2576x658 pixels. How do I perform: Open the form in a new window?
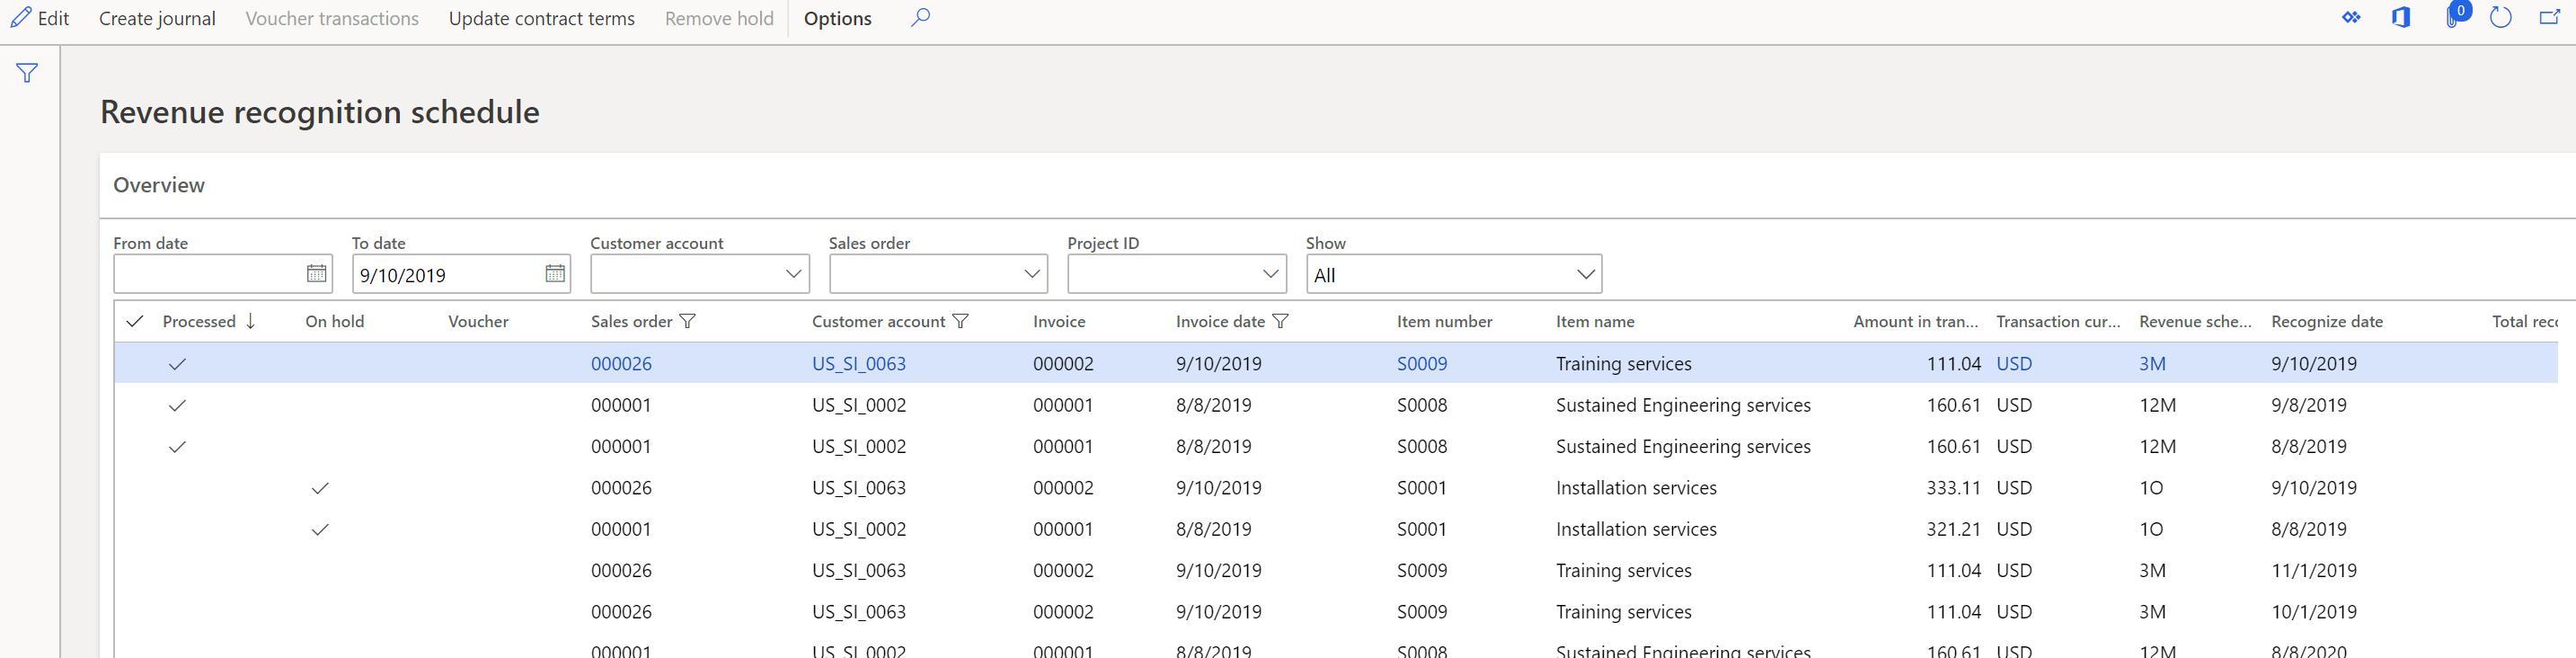pos(2549,18)
